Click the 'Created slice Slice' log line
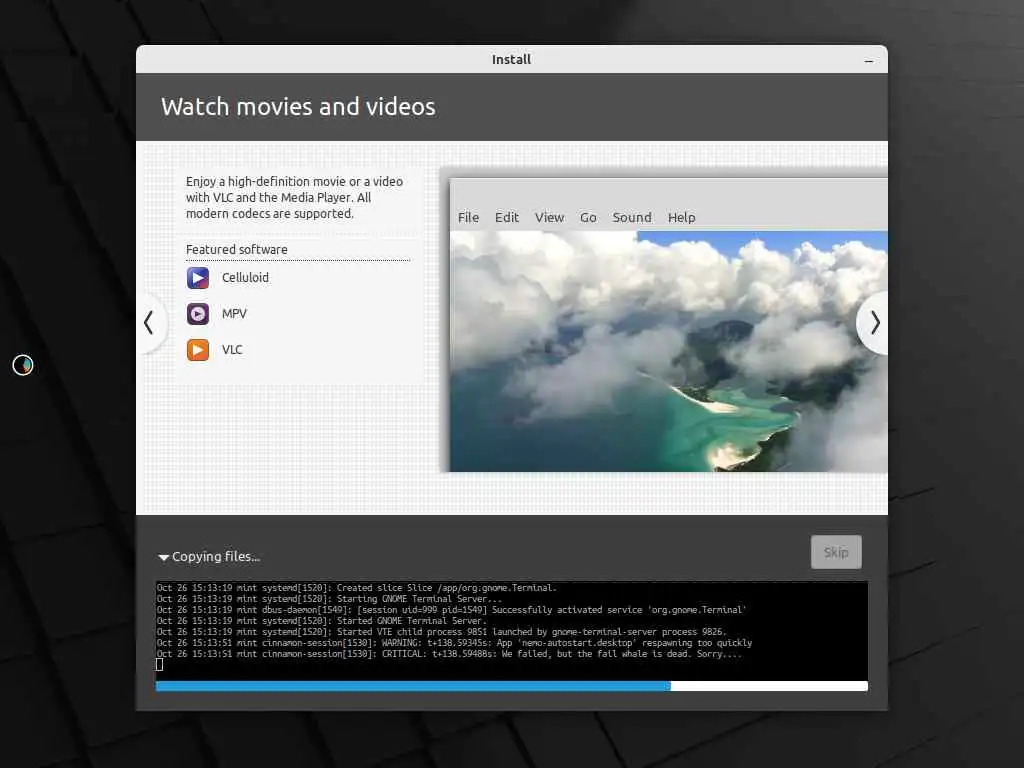The image size is (1024, 768). 357,588
